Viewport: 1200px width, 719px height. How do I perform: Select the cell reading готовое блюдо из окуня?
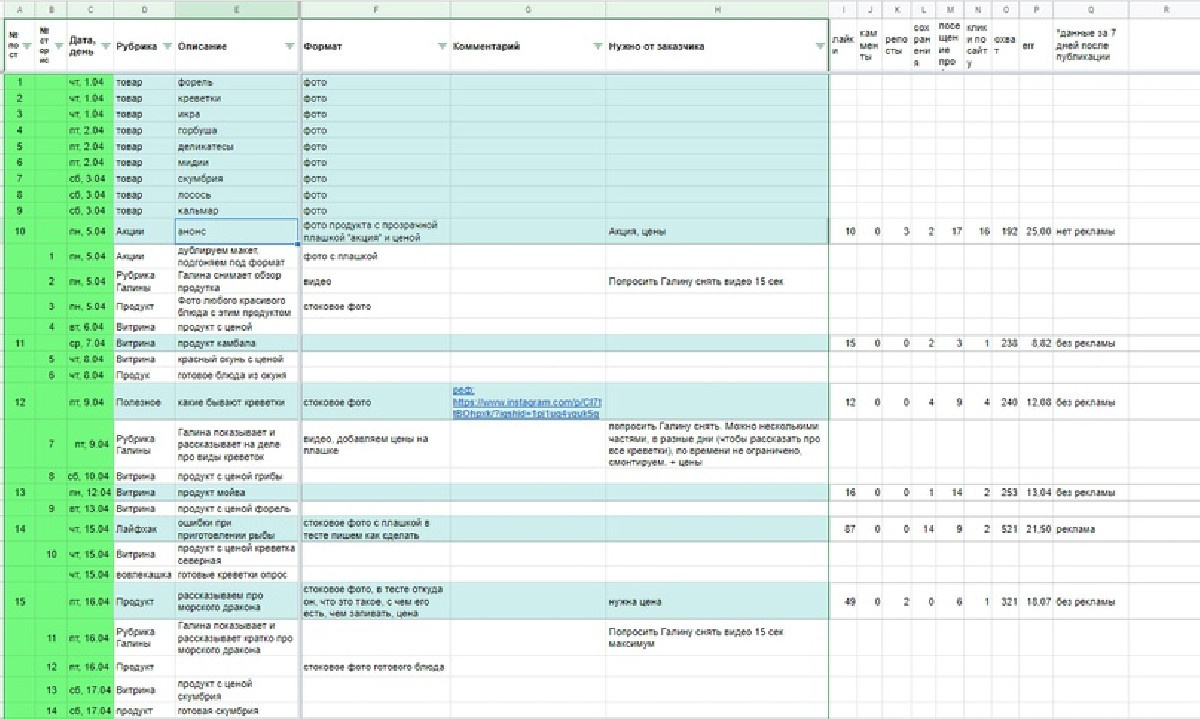coord(237,375)
